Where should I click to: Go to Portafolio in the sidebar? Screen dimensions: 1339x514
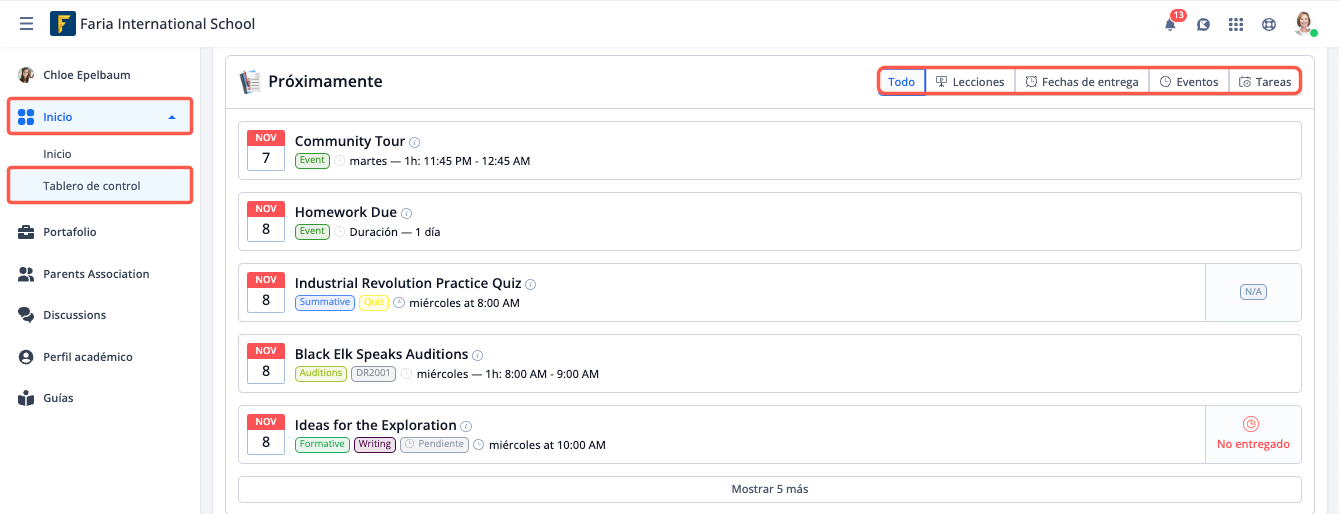coord(70,232)
